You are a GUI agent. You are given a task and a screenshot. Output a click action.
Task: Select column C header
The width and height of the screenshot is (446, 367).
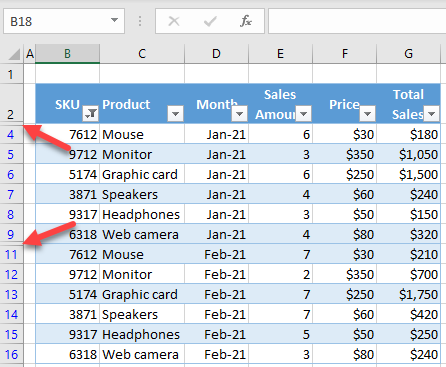[x=142, y=54]
